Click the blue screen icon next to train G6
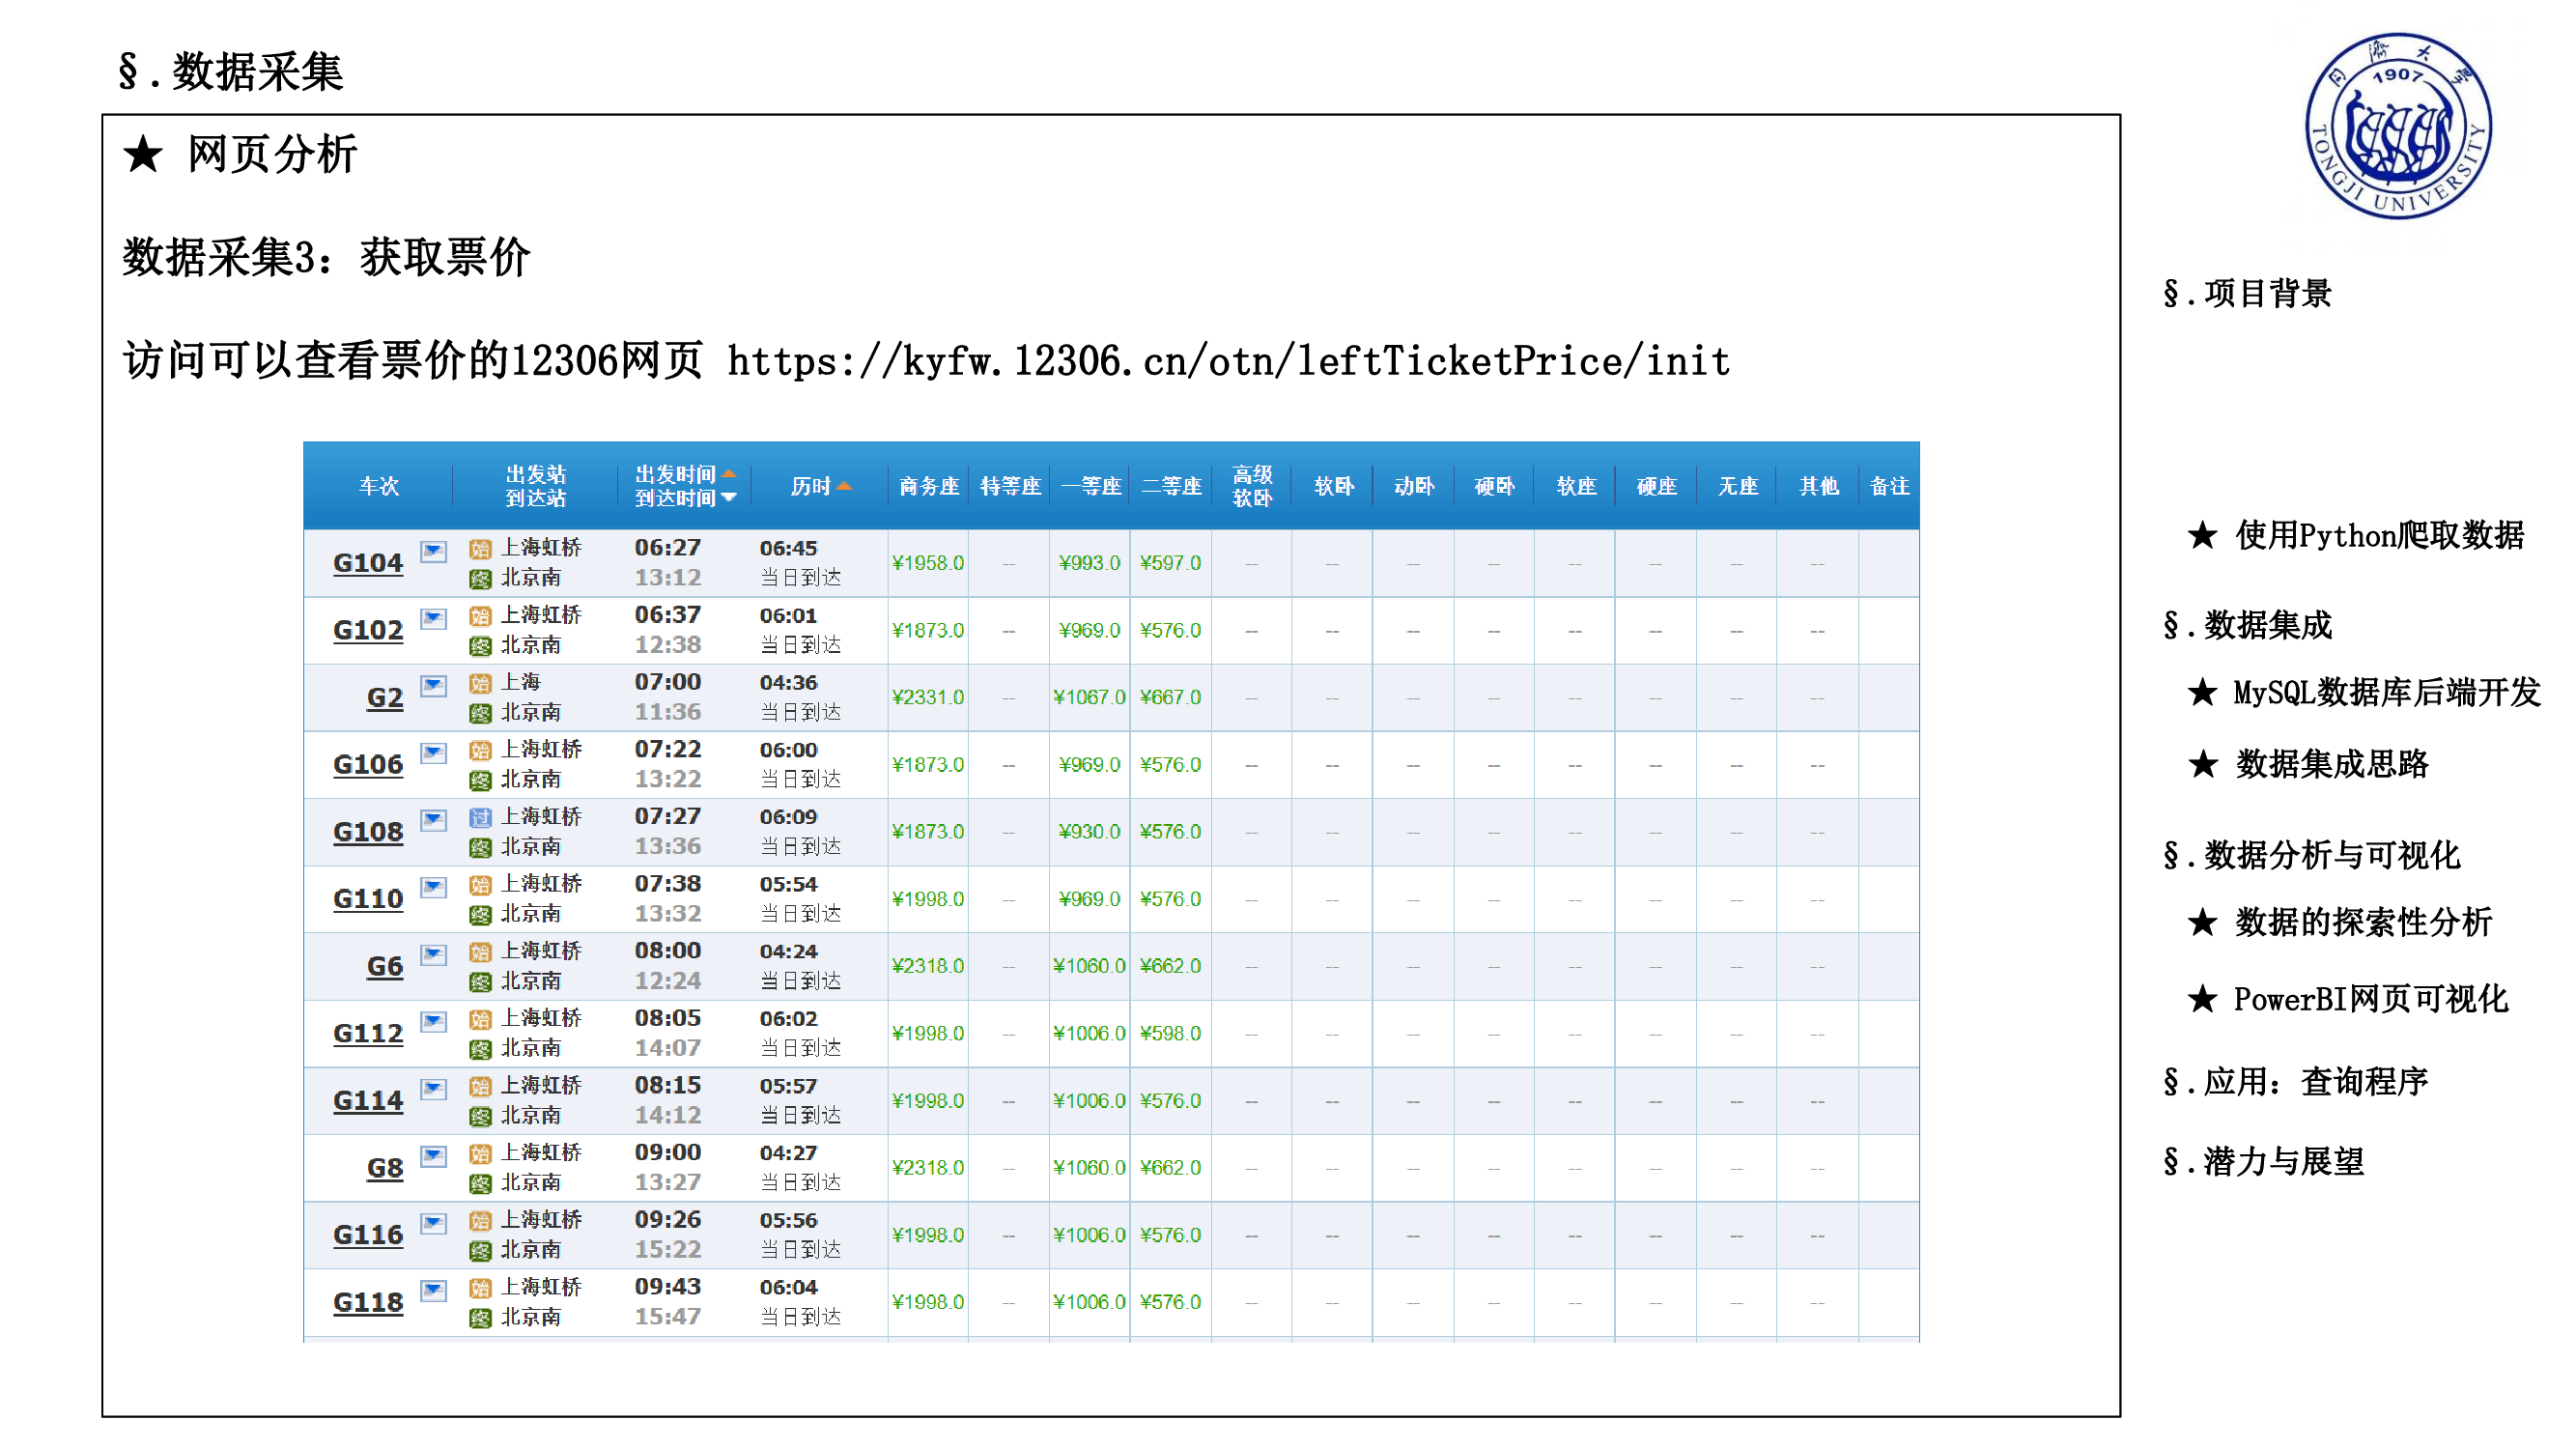The height and width of the screenshot is (1449, 2576). (432, 955)
